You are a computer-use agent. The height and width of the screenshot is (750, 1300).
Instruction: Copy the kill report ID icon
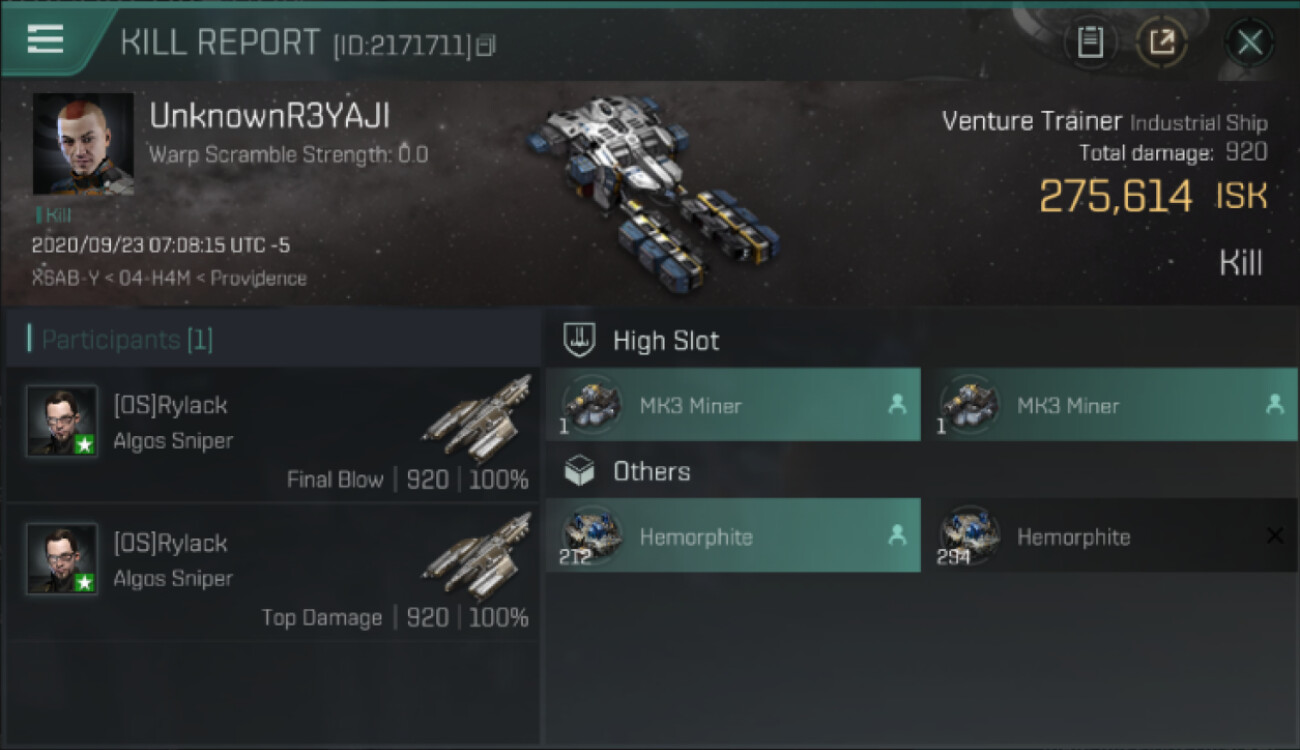pyautogui.click(x=486, y=44)
